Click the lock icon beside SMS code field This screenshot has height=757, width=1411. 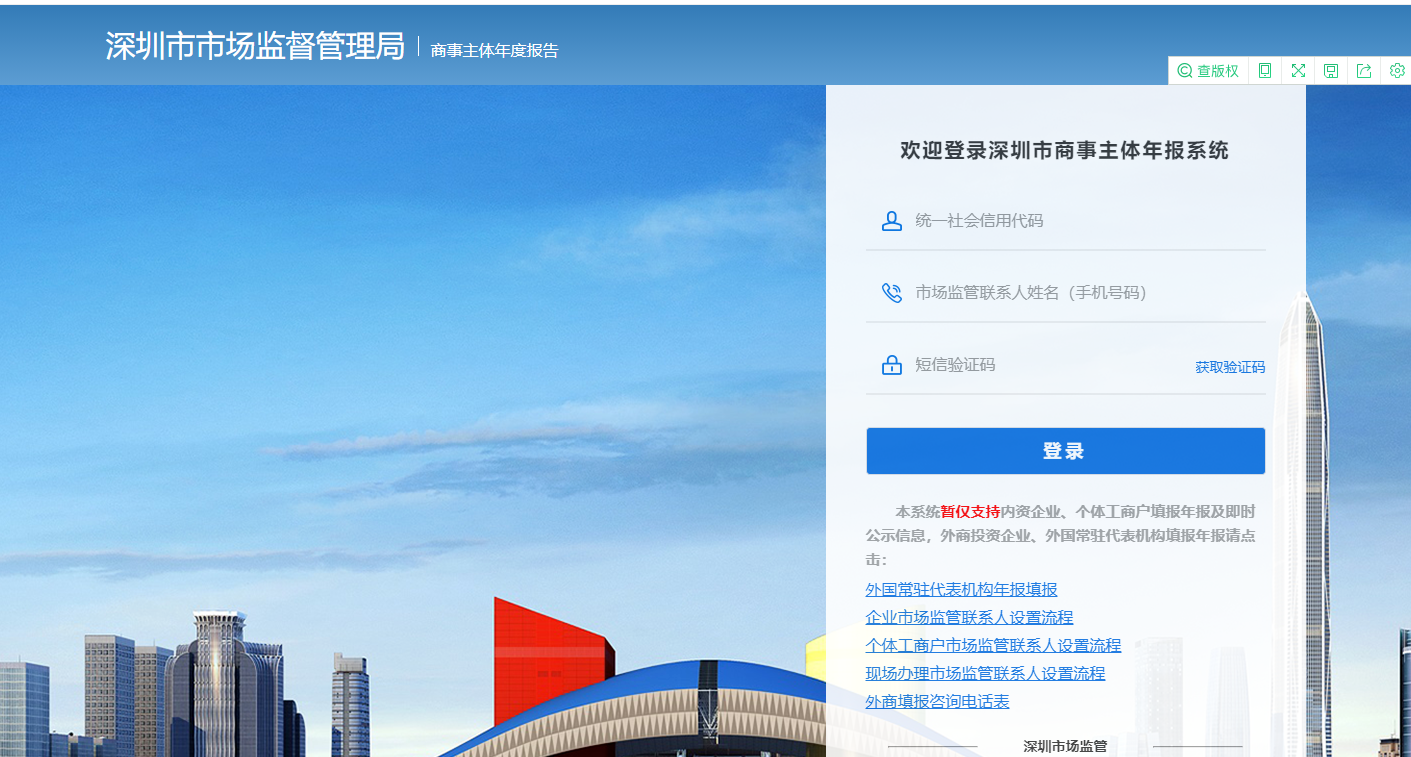[x=891, y=364]
